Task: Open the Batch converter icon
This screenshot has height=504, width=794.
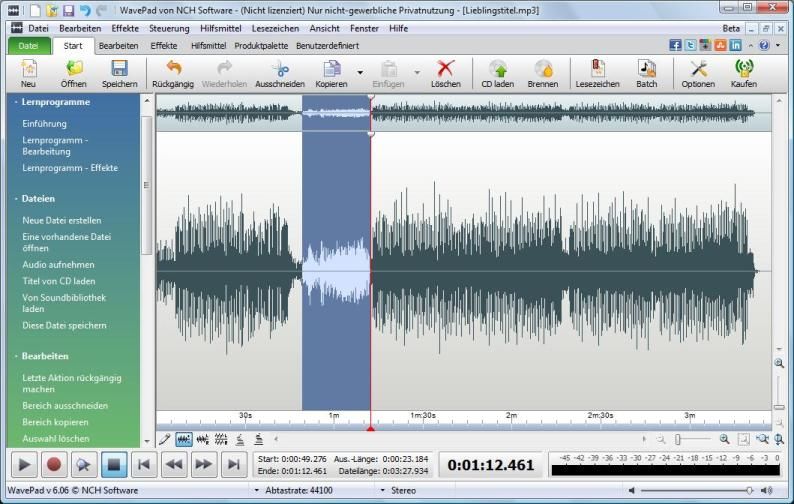Action: point(647,68)
